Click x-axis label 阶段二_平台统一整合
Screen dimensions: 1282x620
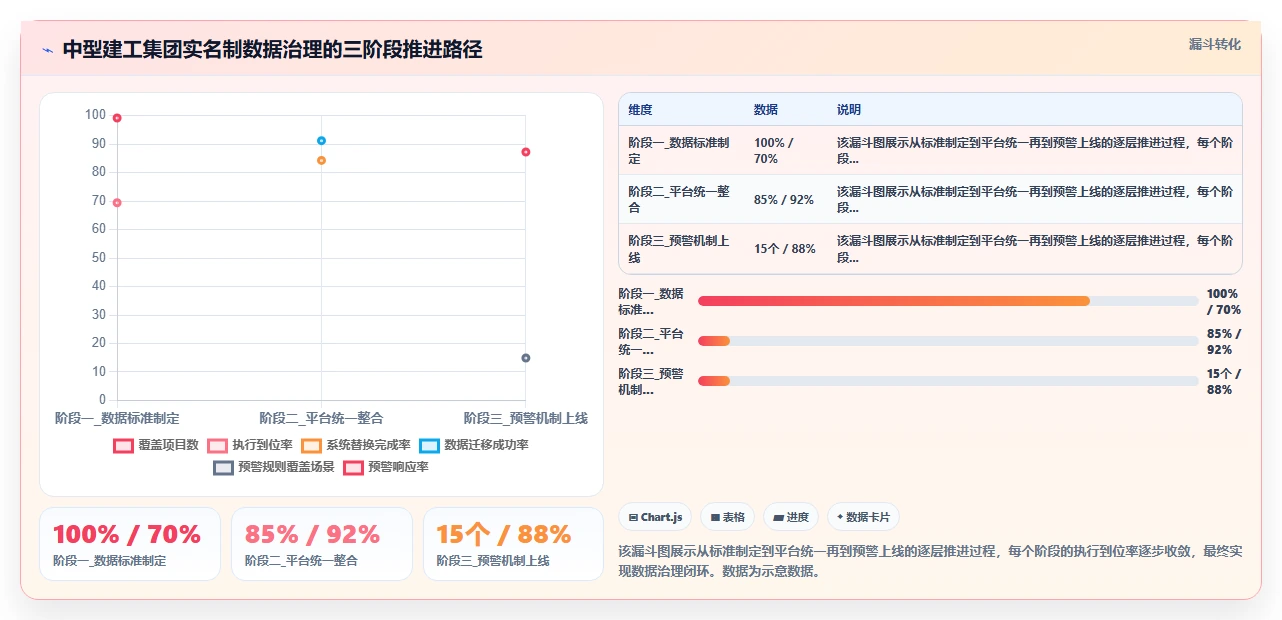321,418
